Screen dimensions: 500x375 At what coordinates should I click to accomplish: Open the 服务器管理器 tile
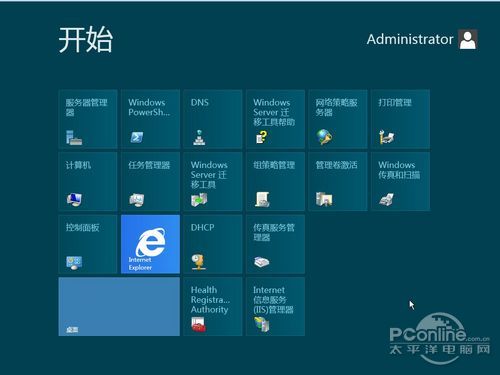click(x=88, y=119)
